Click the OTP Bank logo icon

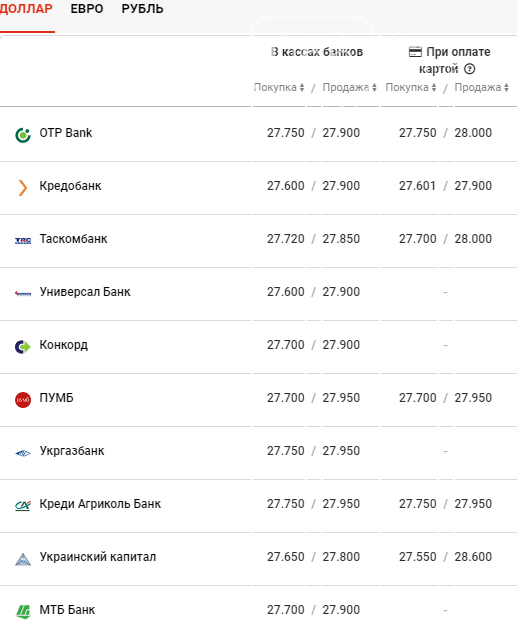click(23, 135)
